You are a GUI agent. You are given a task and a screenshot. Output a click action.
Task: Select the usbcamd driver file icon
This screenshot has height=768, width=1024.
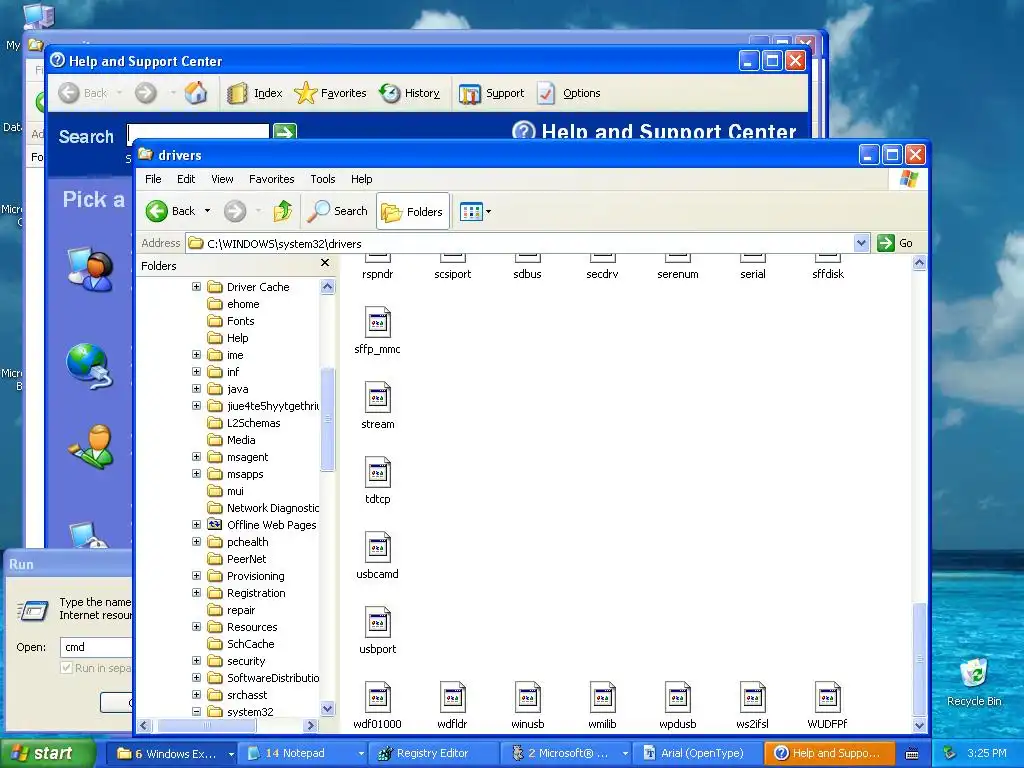click(x=377, y=548)
